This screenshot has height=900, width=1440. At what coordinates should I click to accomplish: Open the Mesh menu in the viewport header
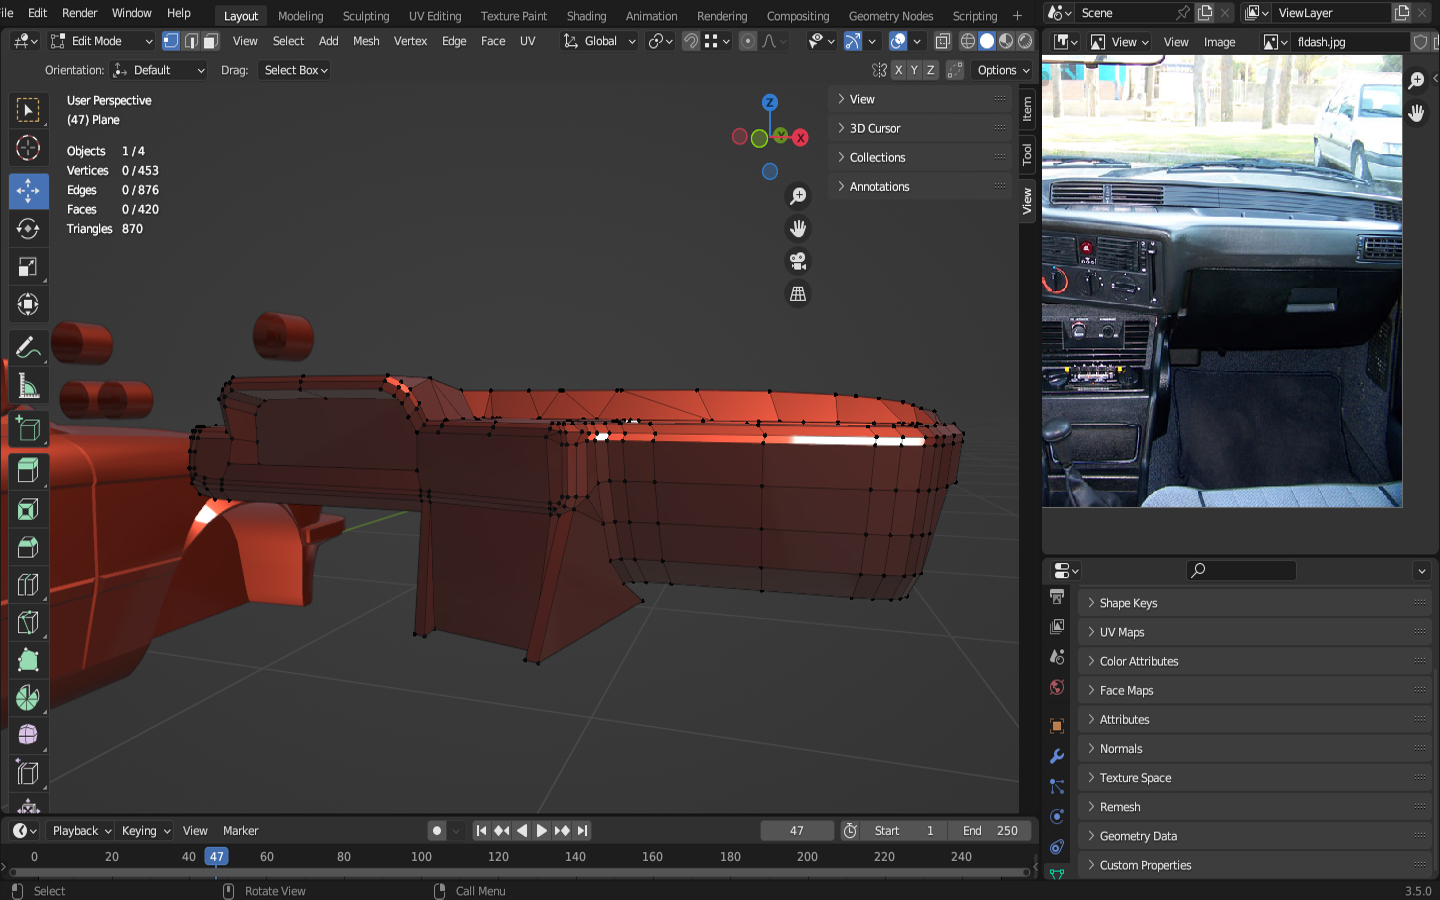click(366, 41)
